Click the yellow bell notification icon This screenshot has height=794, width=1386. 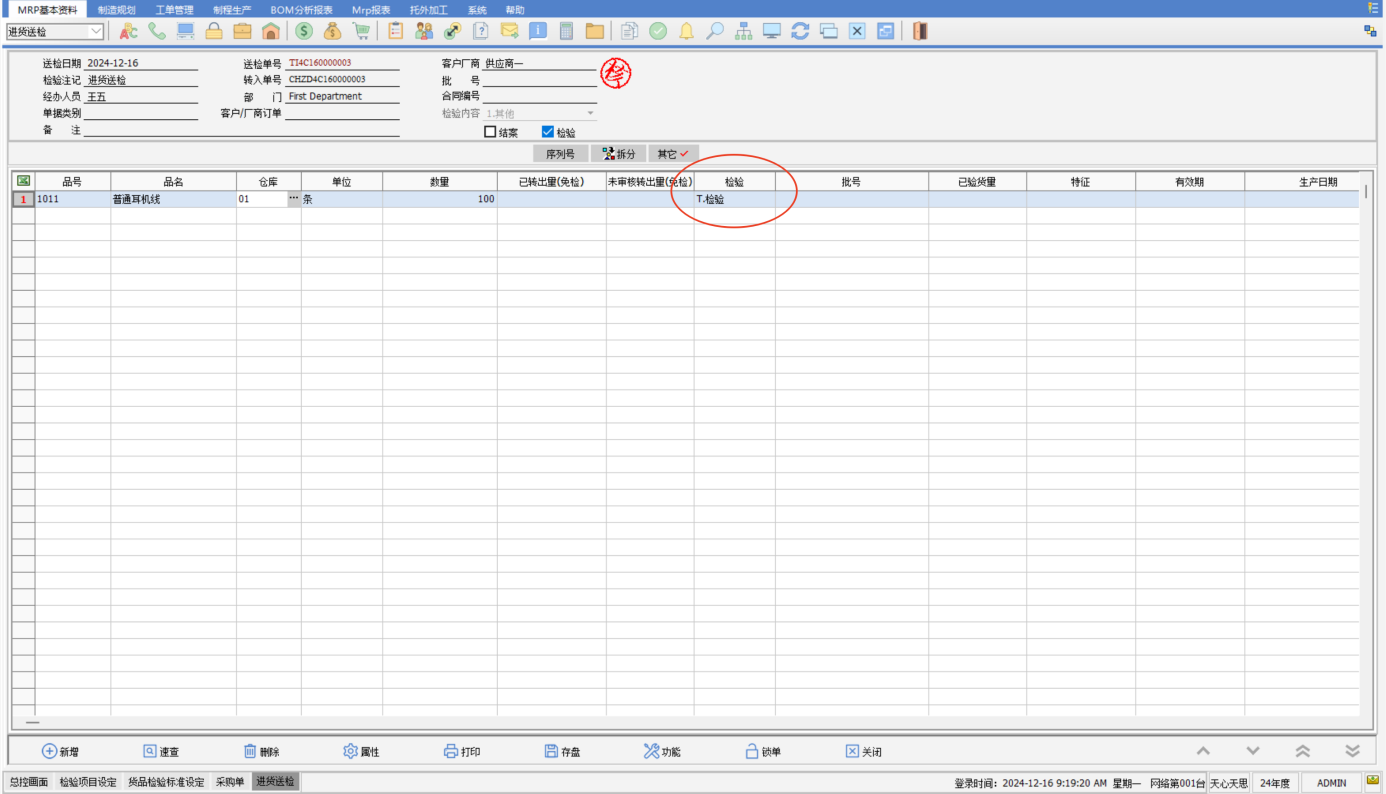(x=686, y=31)
